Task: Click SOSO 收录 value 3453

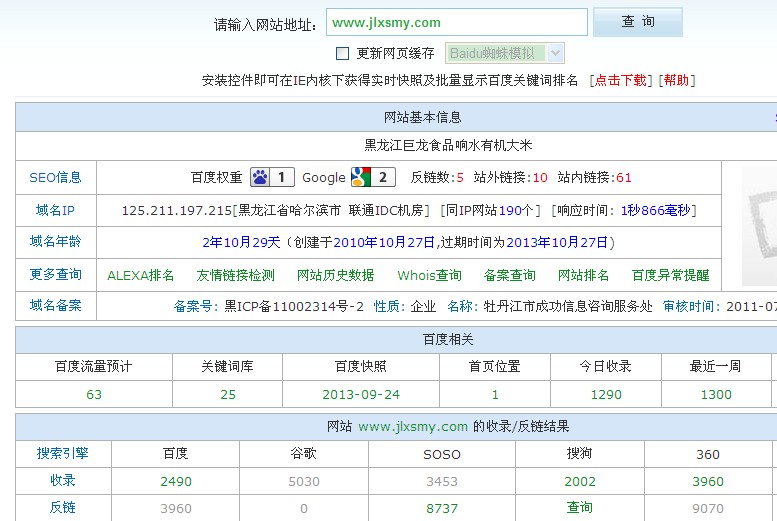Action: click(x=442, y=481)
